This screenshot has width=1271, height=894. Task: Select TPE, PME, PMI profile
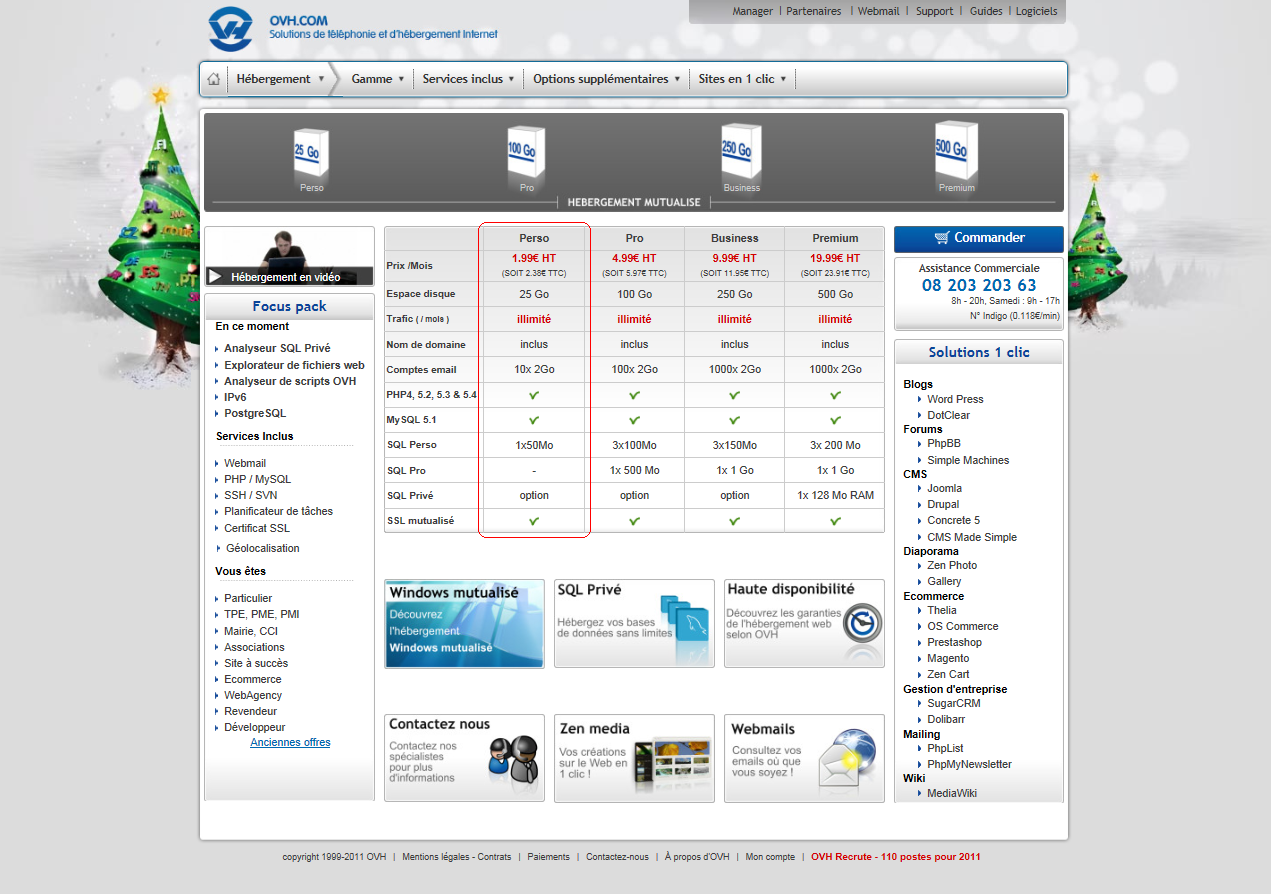point(261,615)
